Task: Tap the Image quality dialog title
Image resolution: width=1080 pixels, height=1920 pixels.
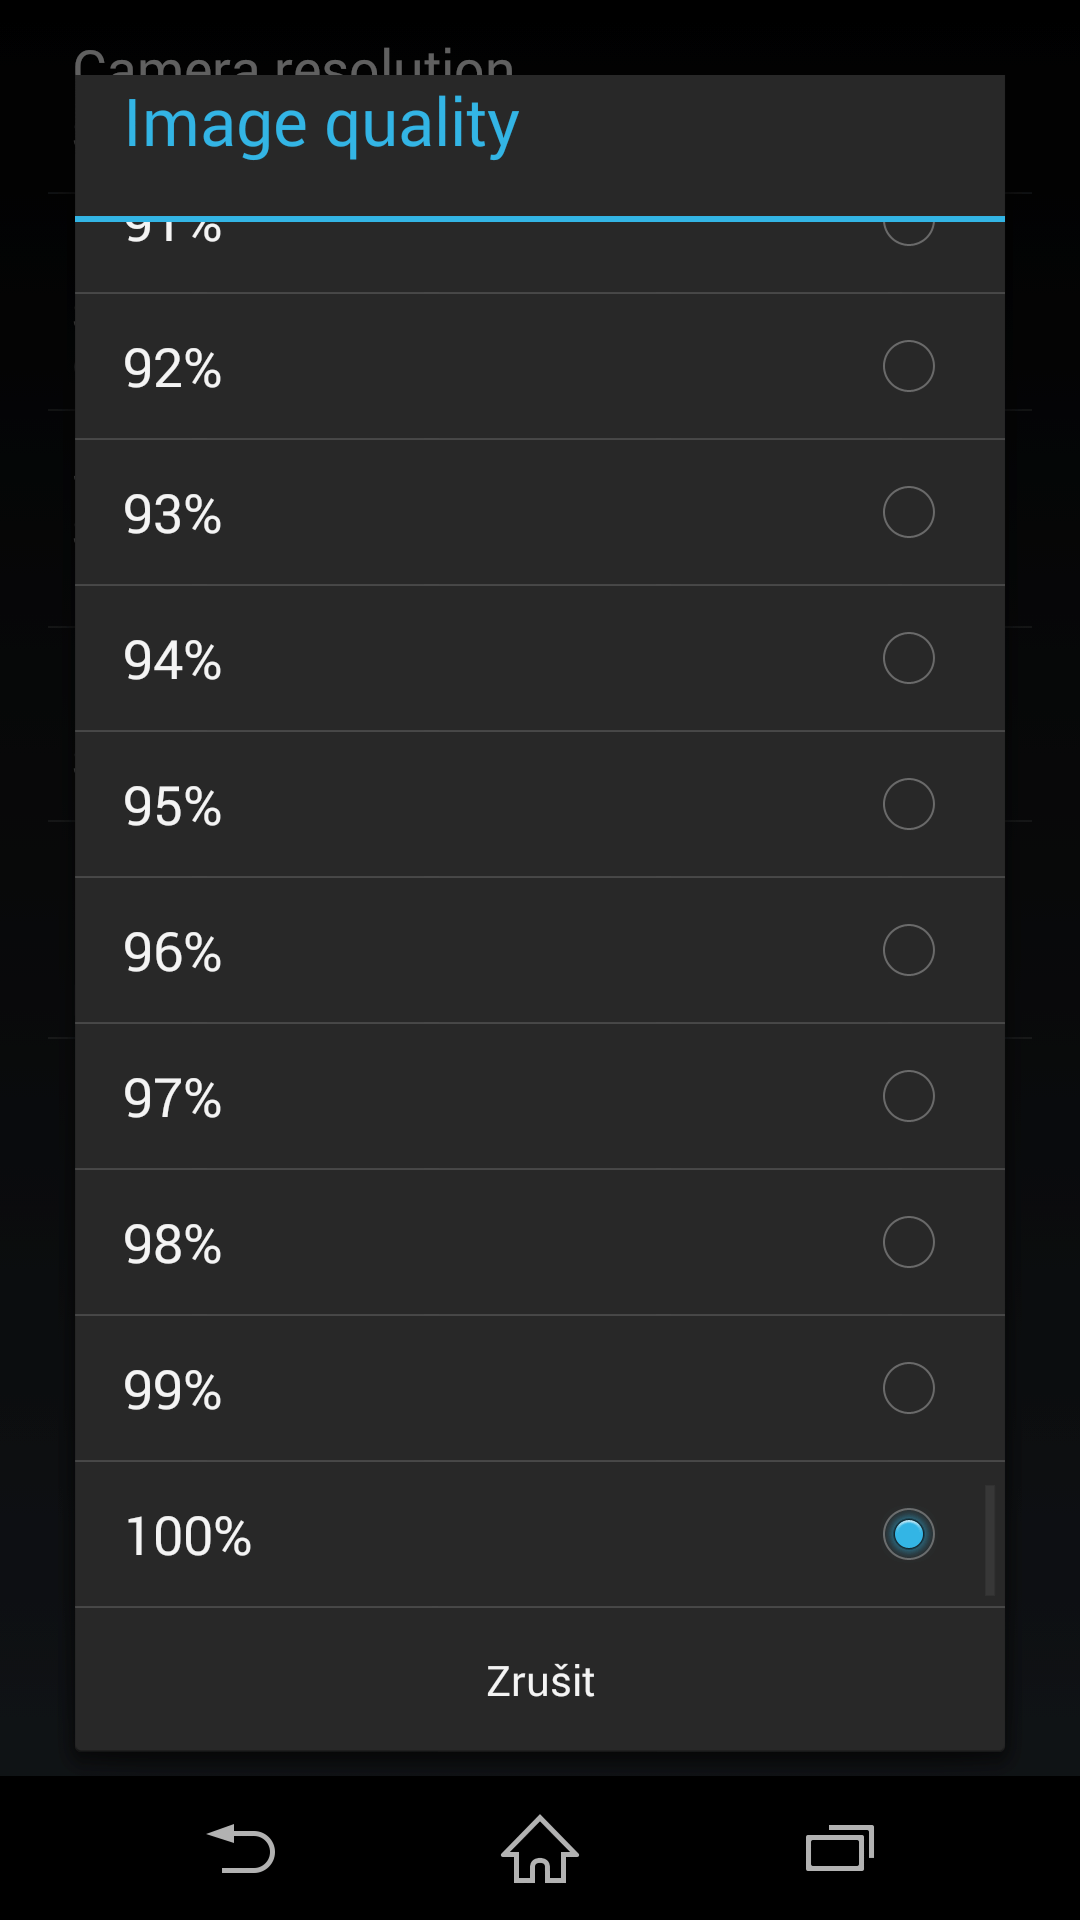Action: point(321,125)
